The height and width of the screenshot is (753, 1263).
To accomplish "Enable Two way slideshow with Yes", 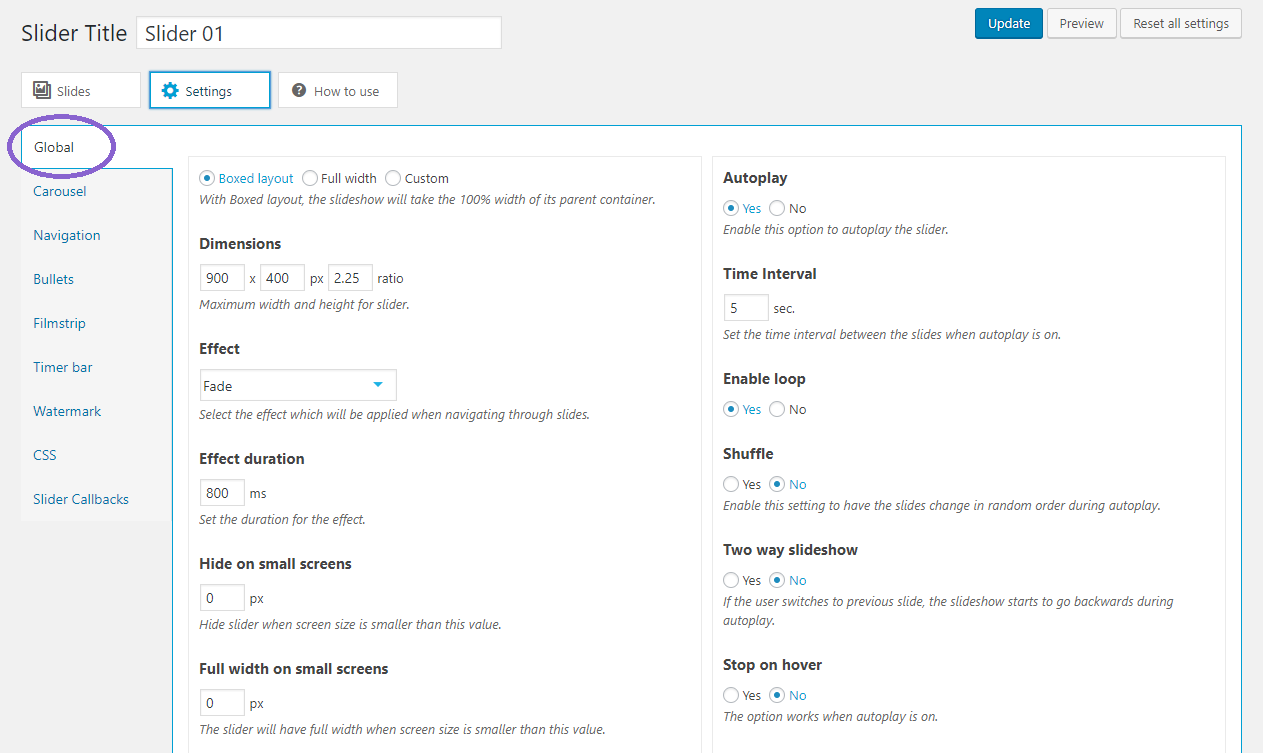I will [731, 580].
